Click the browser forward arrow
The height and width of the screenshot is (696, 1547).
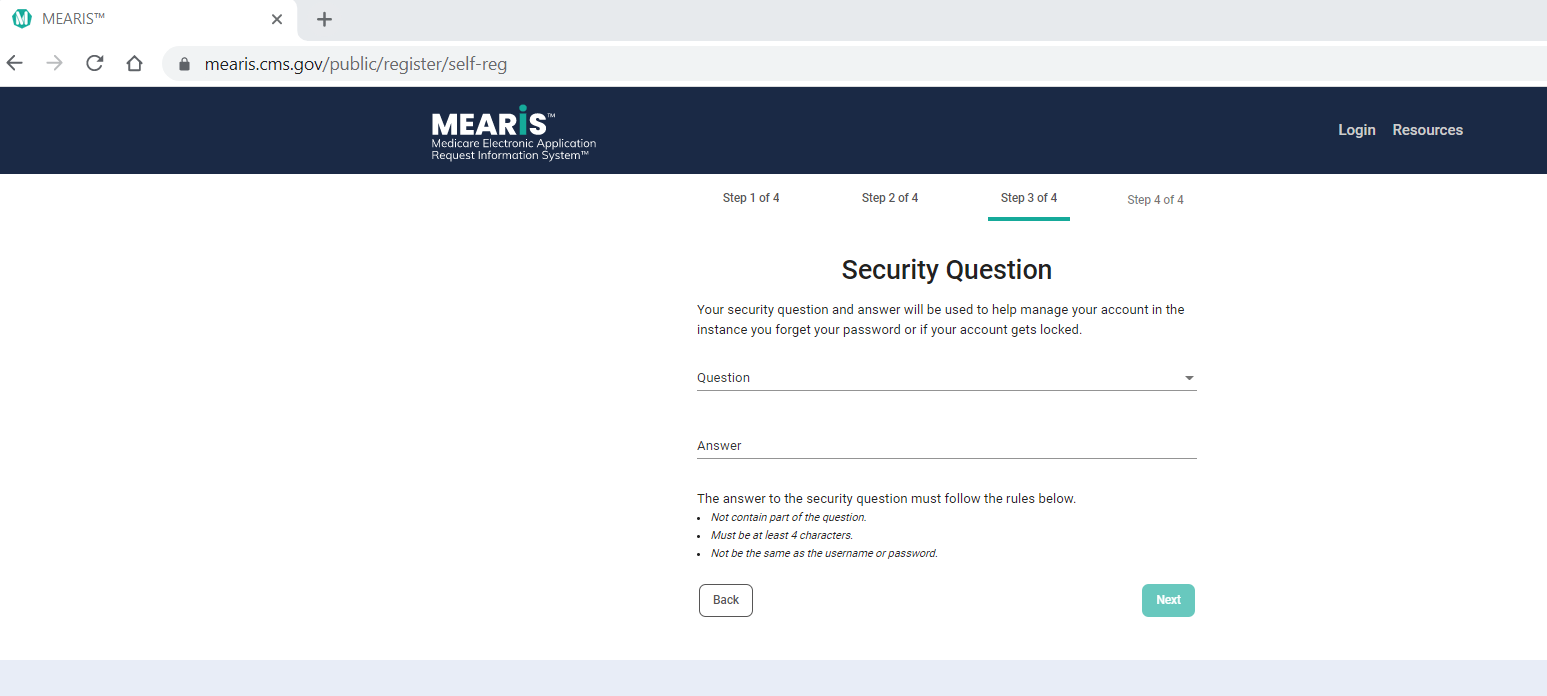point(55,63)
